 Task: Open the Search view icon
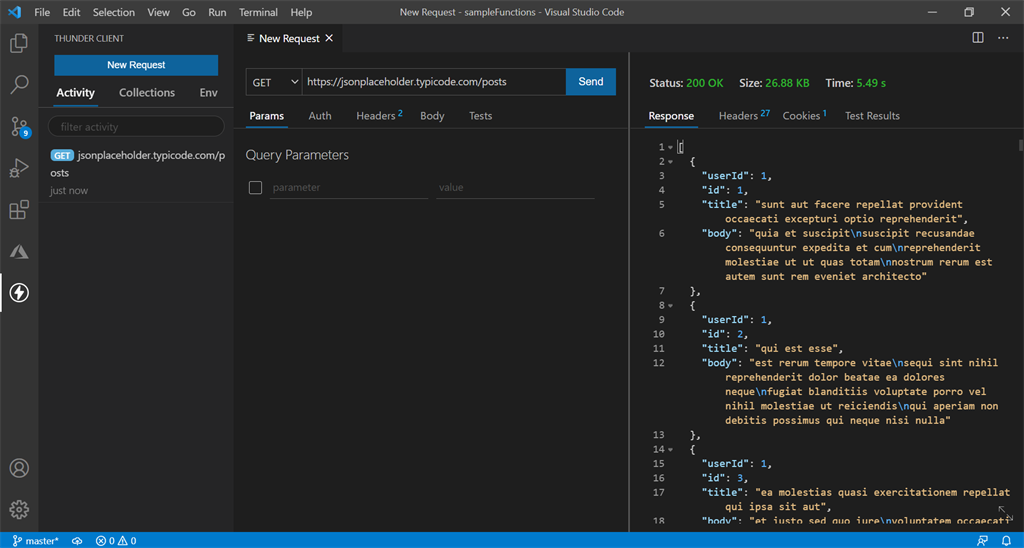[x=19, y=84]
